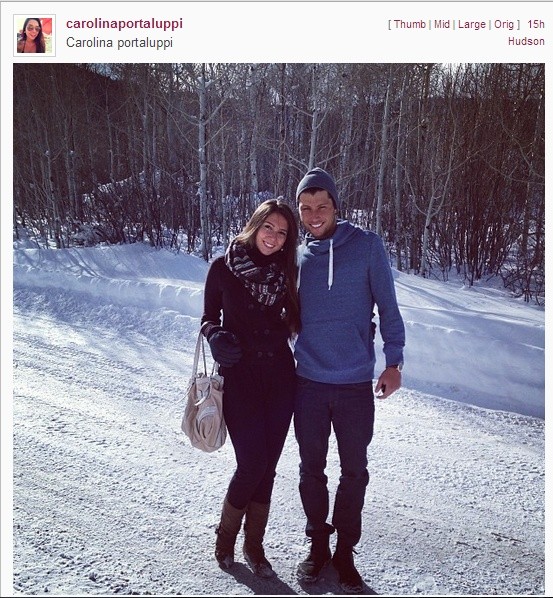This screenshot has height=598, width=553.
Task: Switch to the Mid image size
Action: [442, 24]
